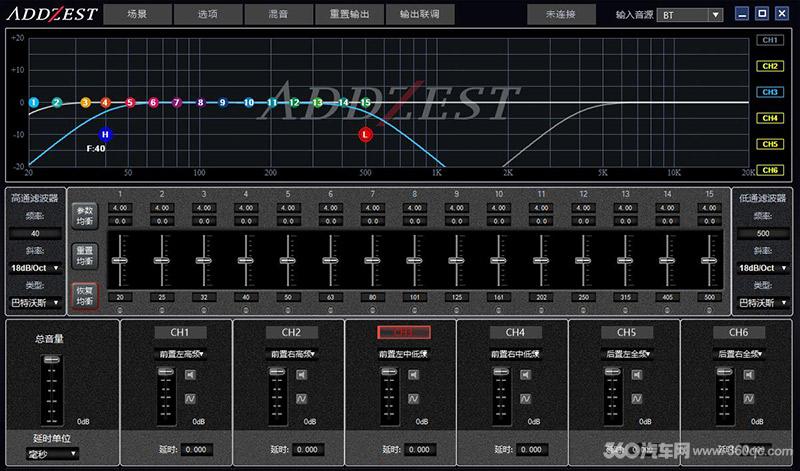
Task: Select the CH4 channel button
Action: [x=515, y=332]
